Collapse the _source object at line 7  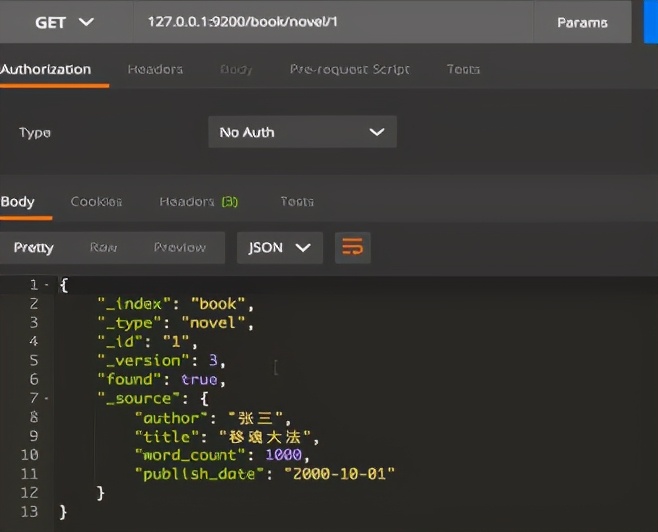pos(48,399)
